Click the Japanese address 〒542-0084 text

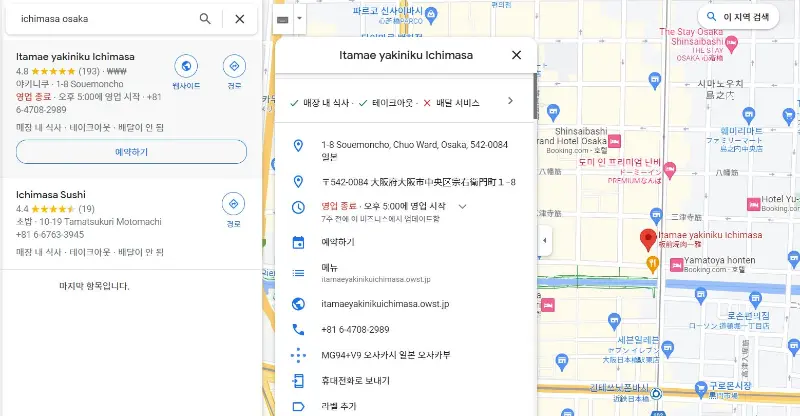(x=418, y=182)
